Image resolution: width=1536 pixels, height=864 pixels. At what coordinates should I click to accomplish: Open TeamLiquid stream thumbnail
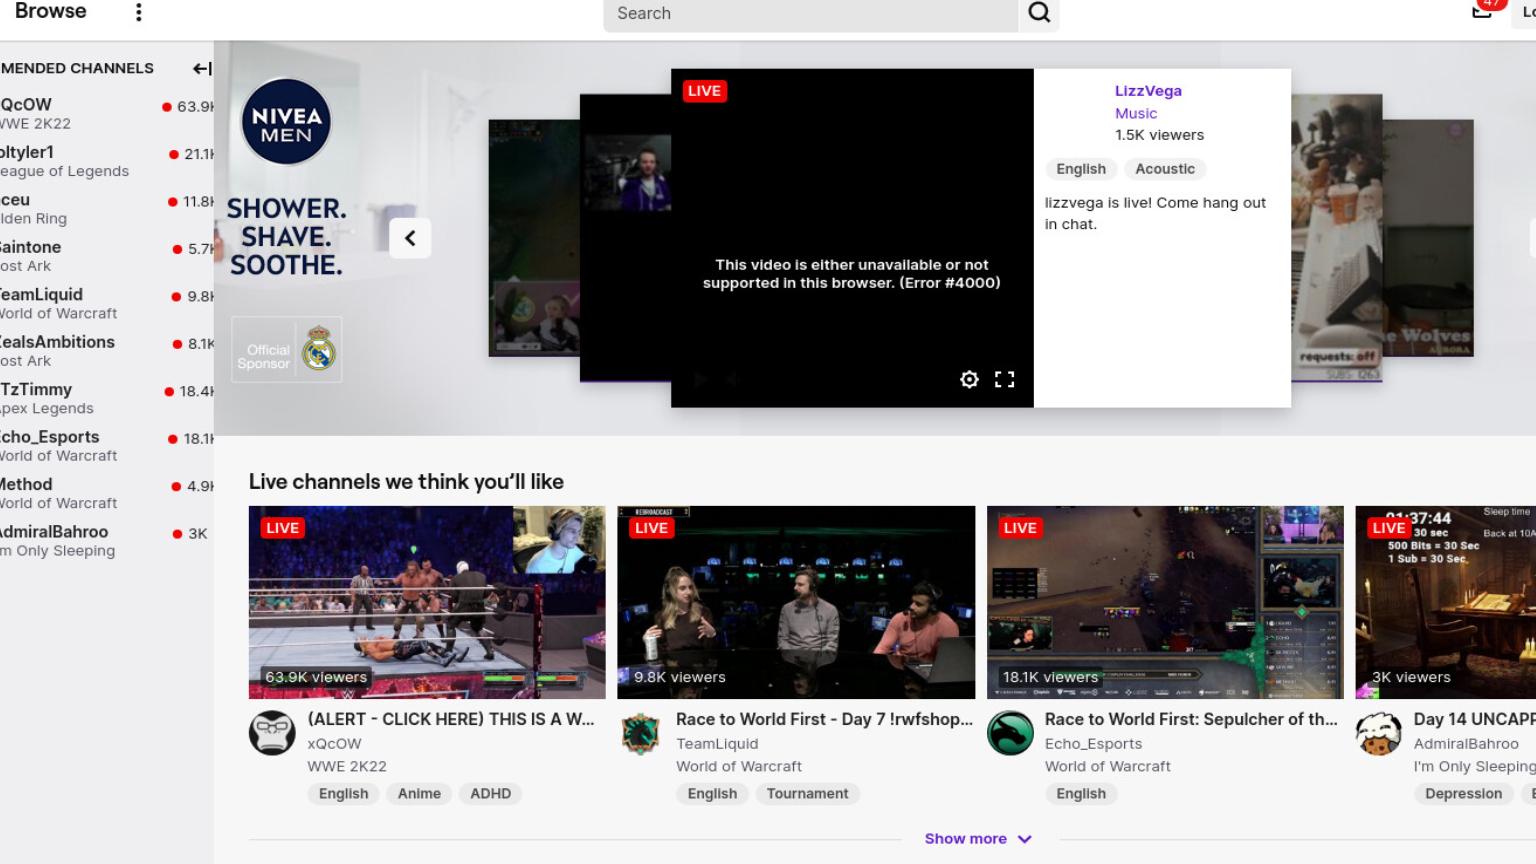pyautogui.click(x=796, y=602)
